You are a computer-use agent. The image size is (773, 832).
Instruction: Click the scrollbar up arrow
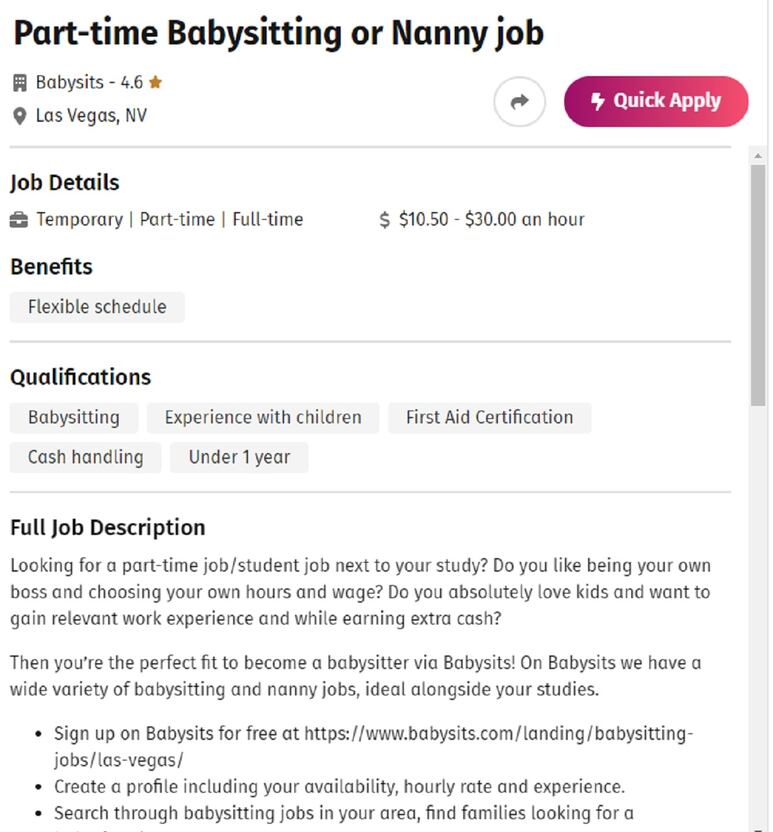point(758,156)
